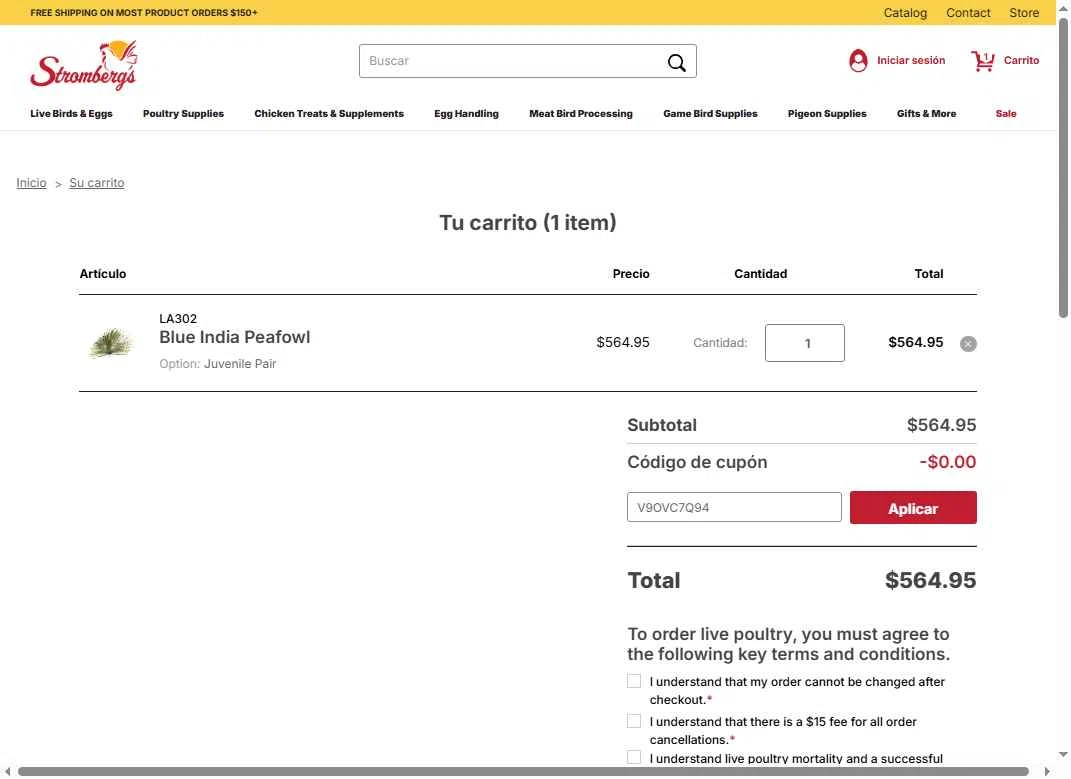Screen dimensions: 1071x779
Task: Click the Store link
Action: click(x=1024, y=13)
